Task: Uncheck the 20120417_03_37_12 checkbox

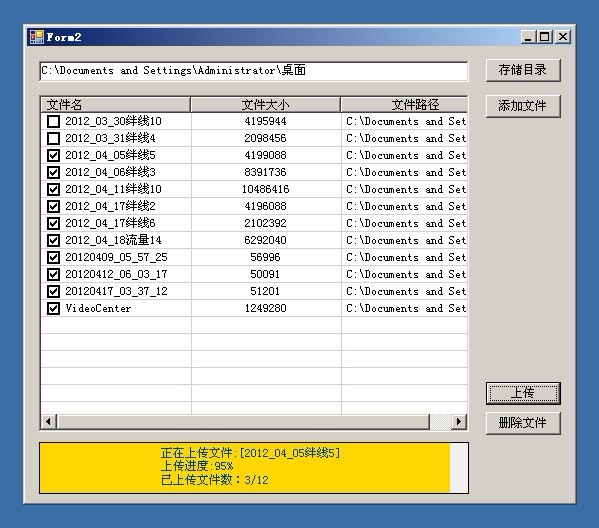Action: 53,292
